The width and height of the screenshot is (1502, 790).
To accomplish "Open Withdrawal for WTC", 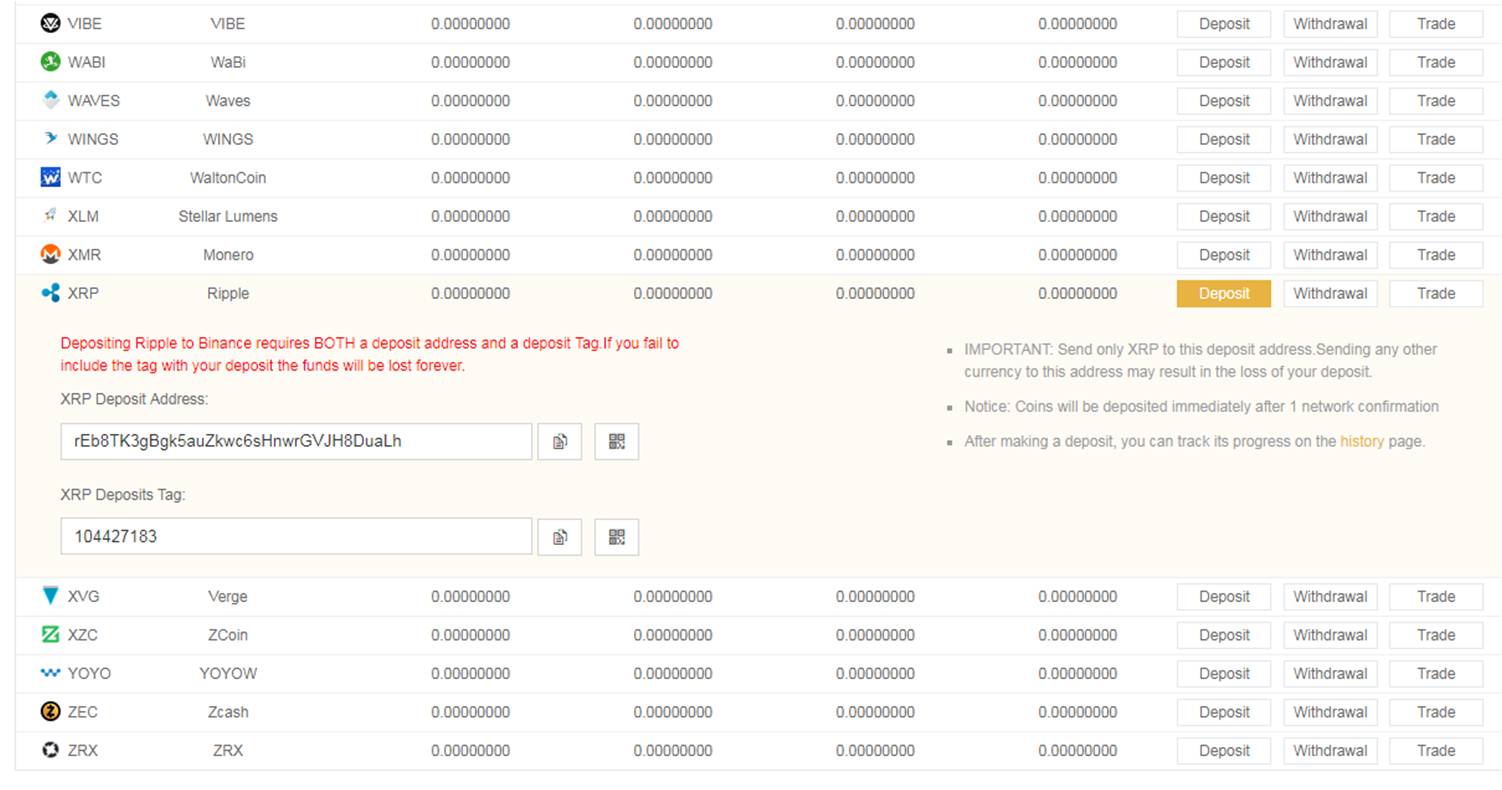I will click(1330, 178).
